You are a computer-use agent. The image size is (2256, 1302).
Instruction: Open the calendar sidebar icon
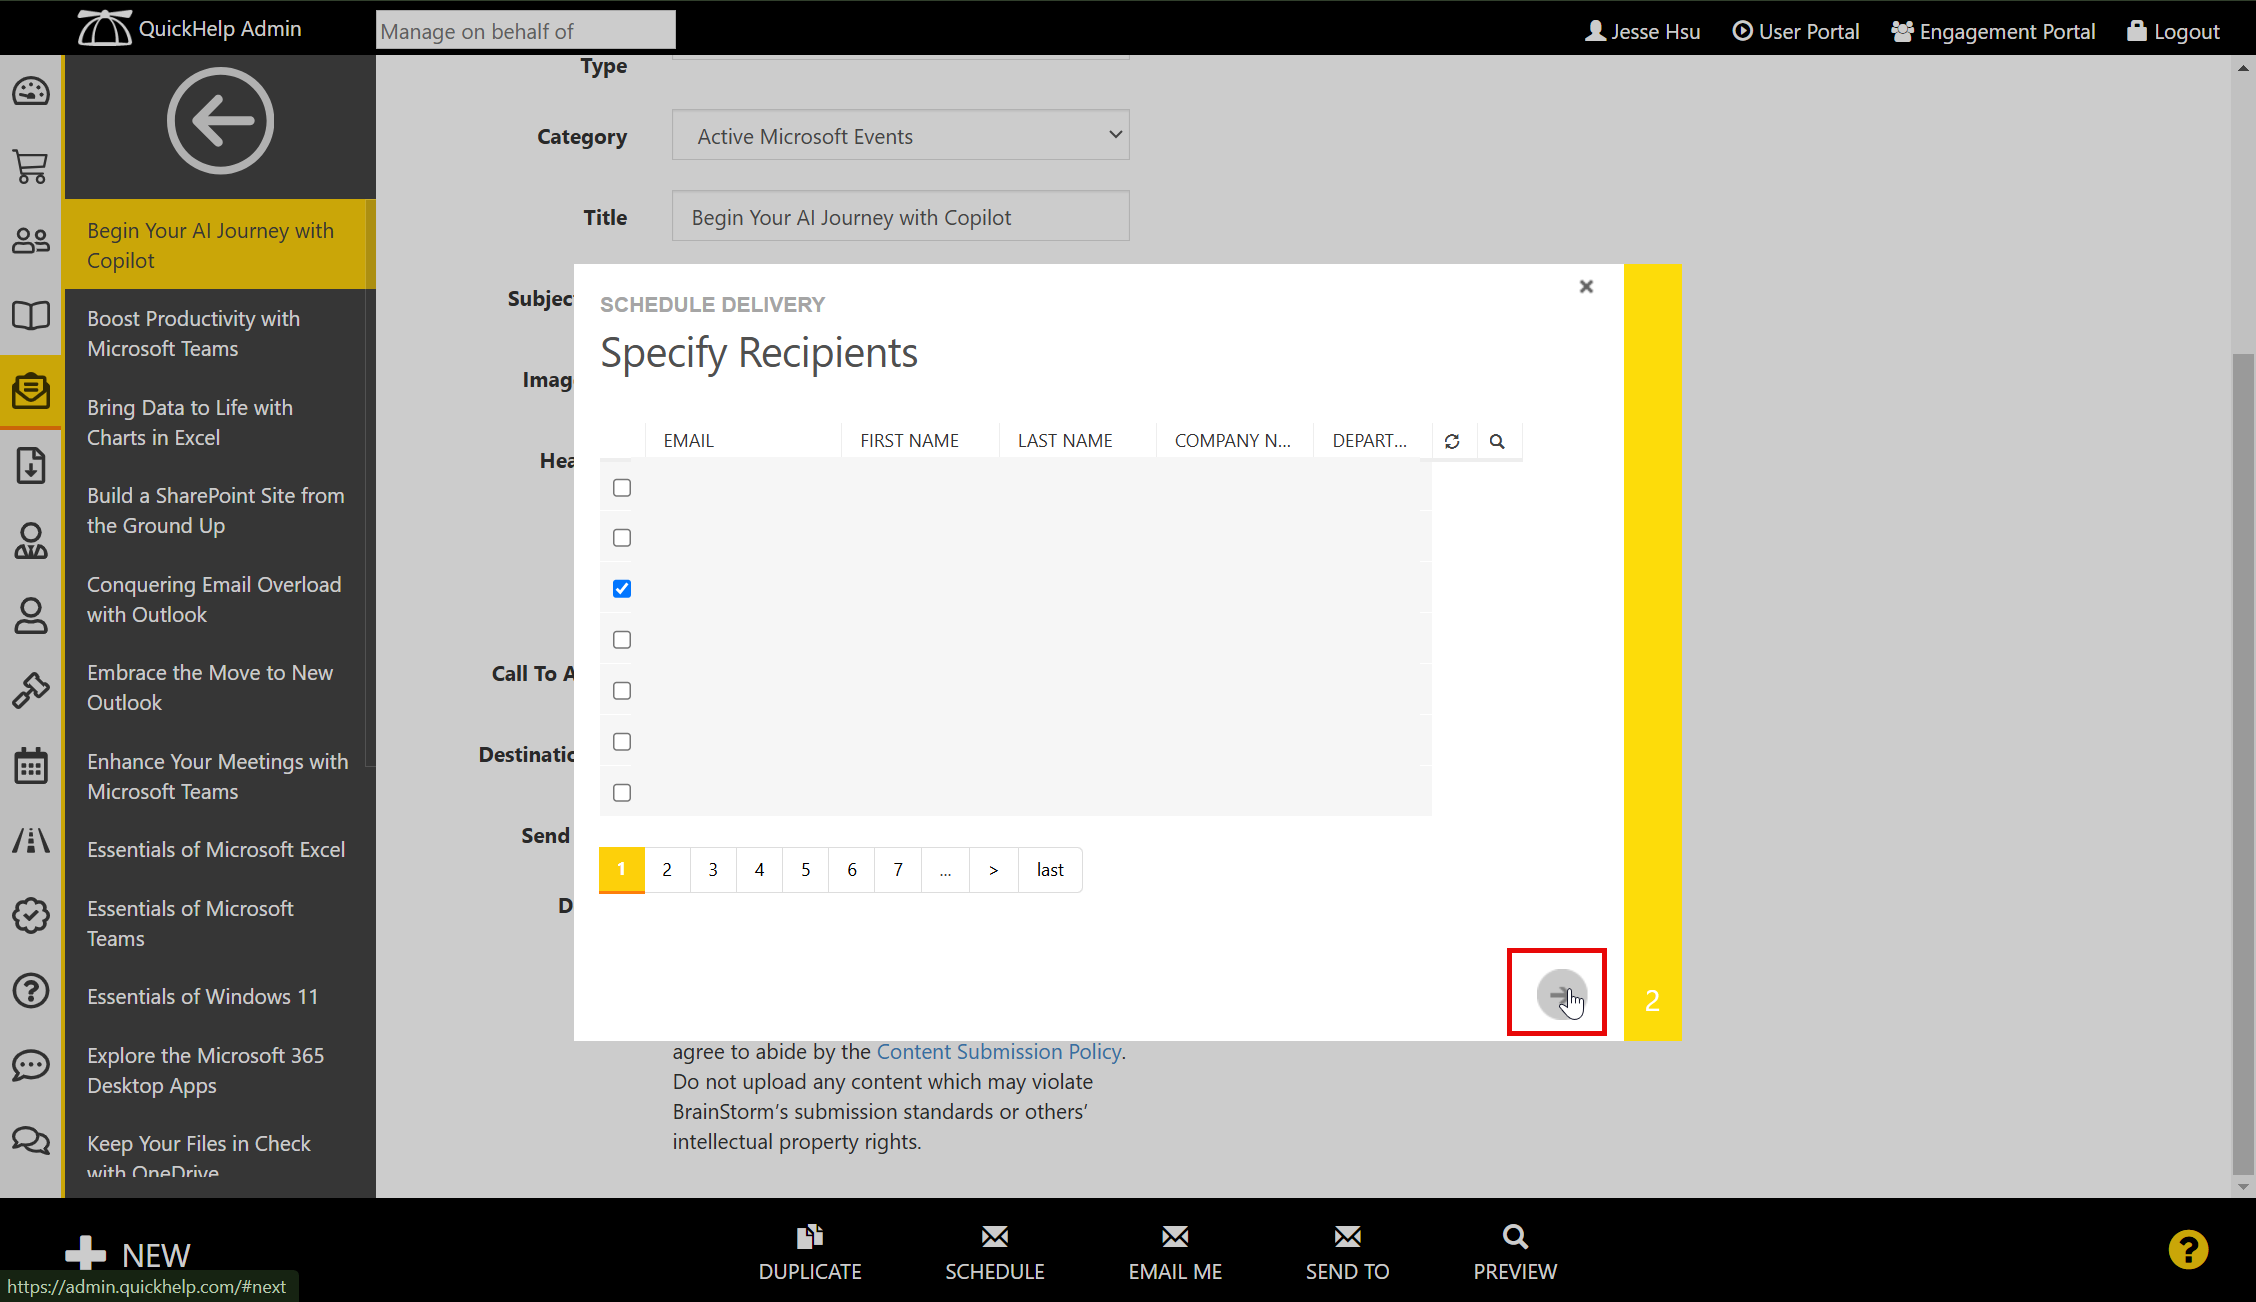pos(31,766)
